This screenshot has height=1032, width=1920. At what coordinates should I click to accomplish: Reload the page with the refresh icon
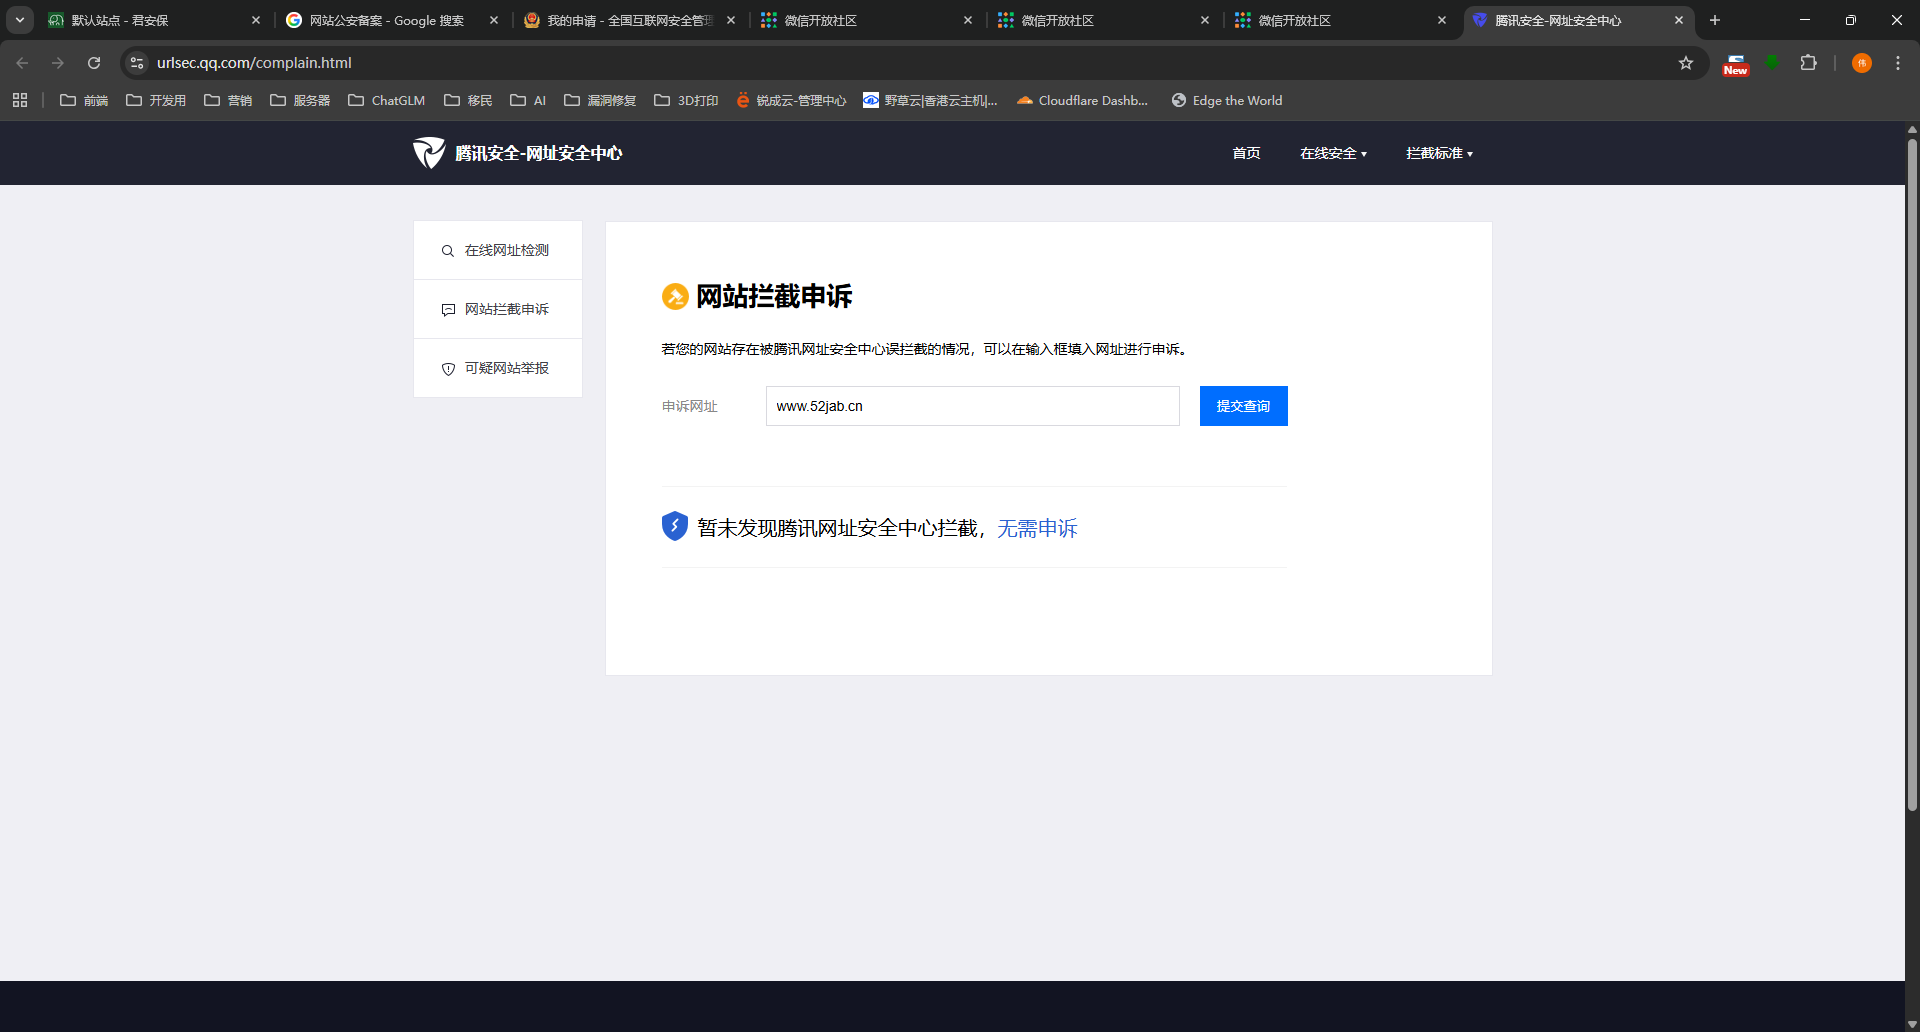point(94,63)
